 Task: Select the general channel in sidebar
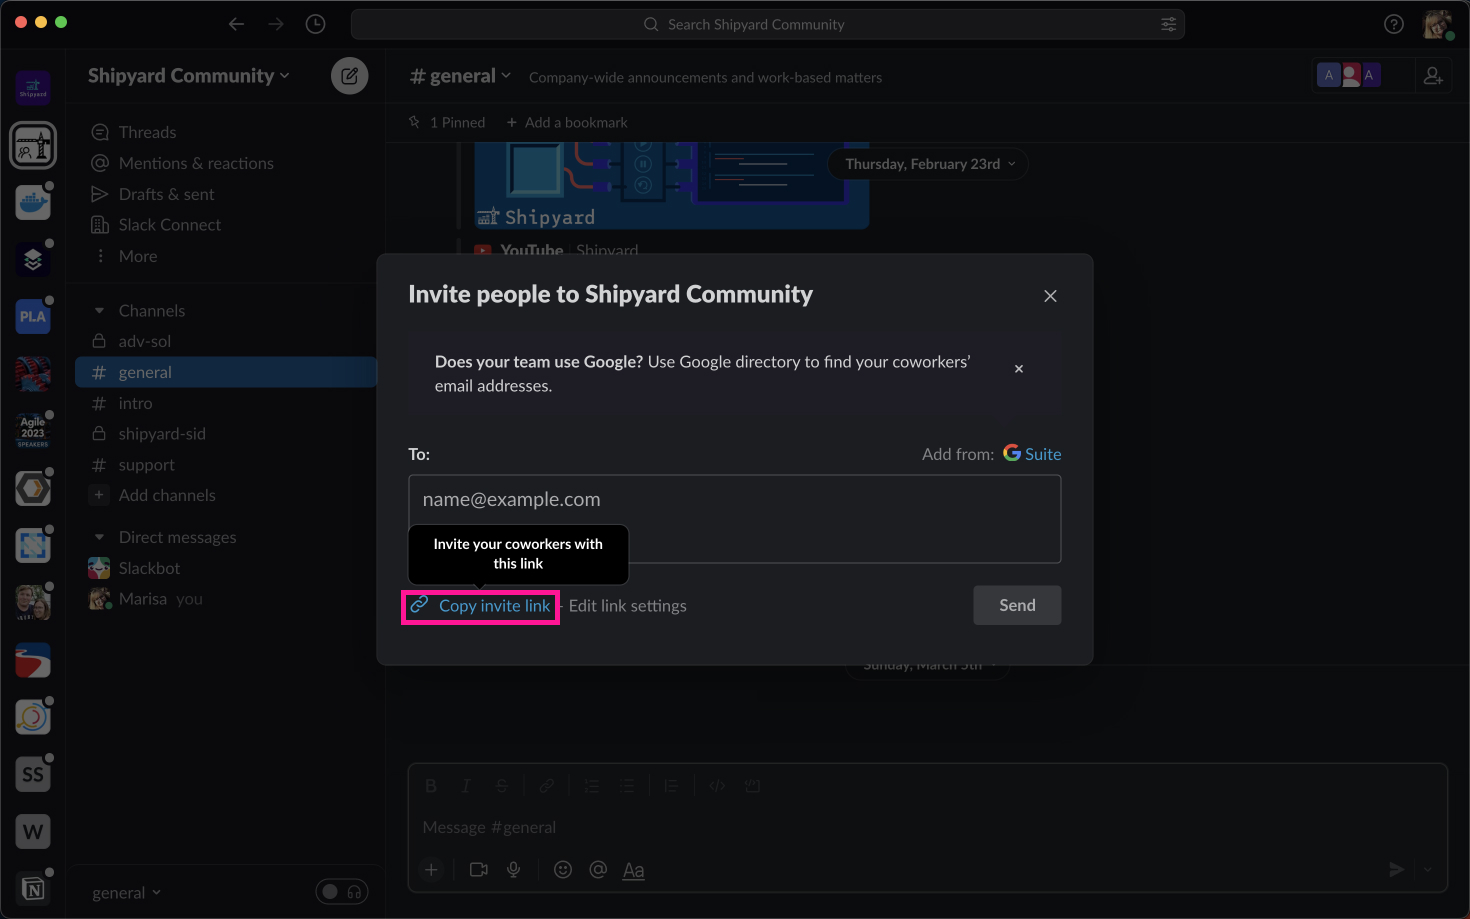225,372
